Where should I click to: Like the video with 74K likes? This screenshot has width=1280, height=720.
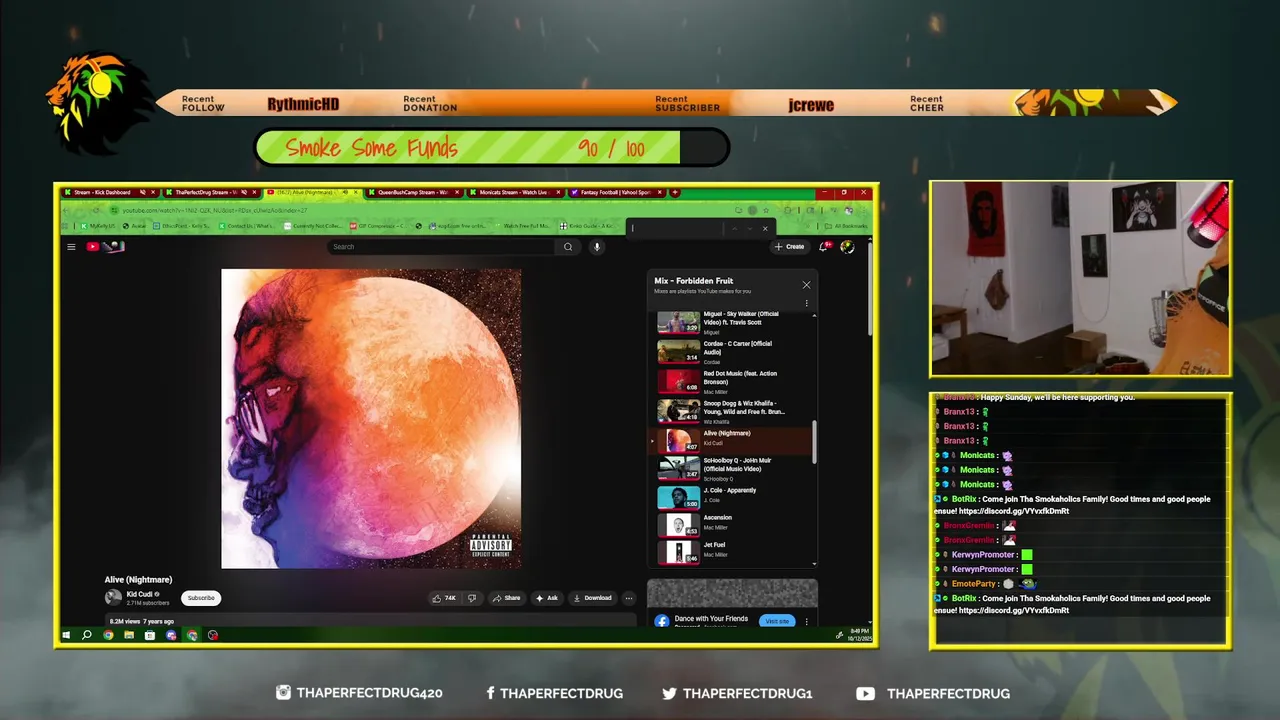(444, 598)
